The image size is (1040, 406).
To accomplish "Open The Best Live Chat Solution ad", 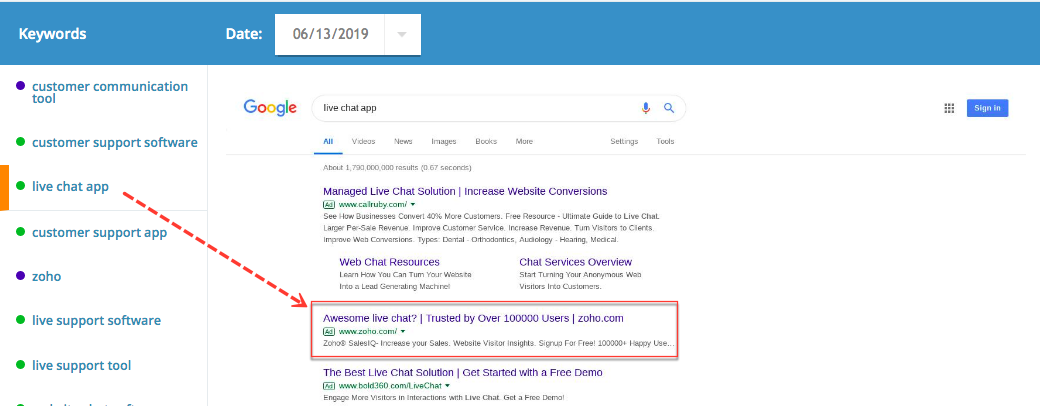I will pyautogui.click(x=463, y=373).
